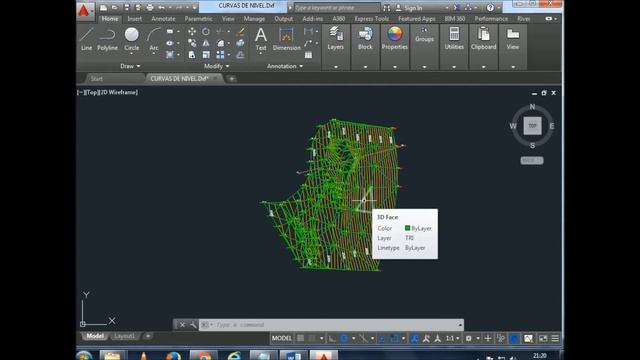Click the TOP face of ViewCube

pos(532,126)
